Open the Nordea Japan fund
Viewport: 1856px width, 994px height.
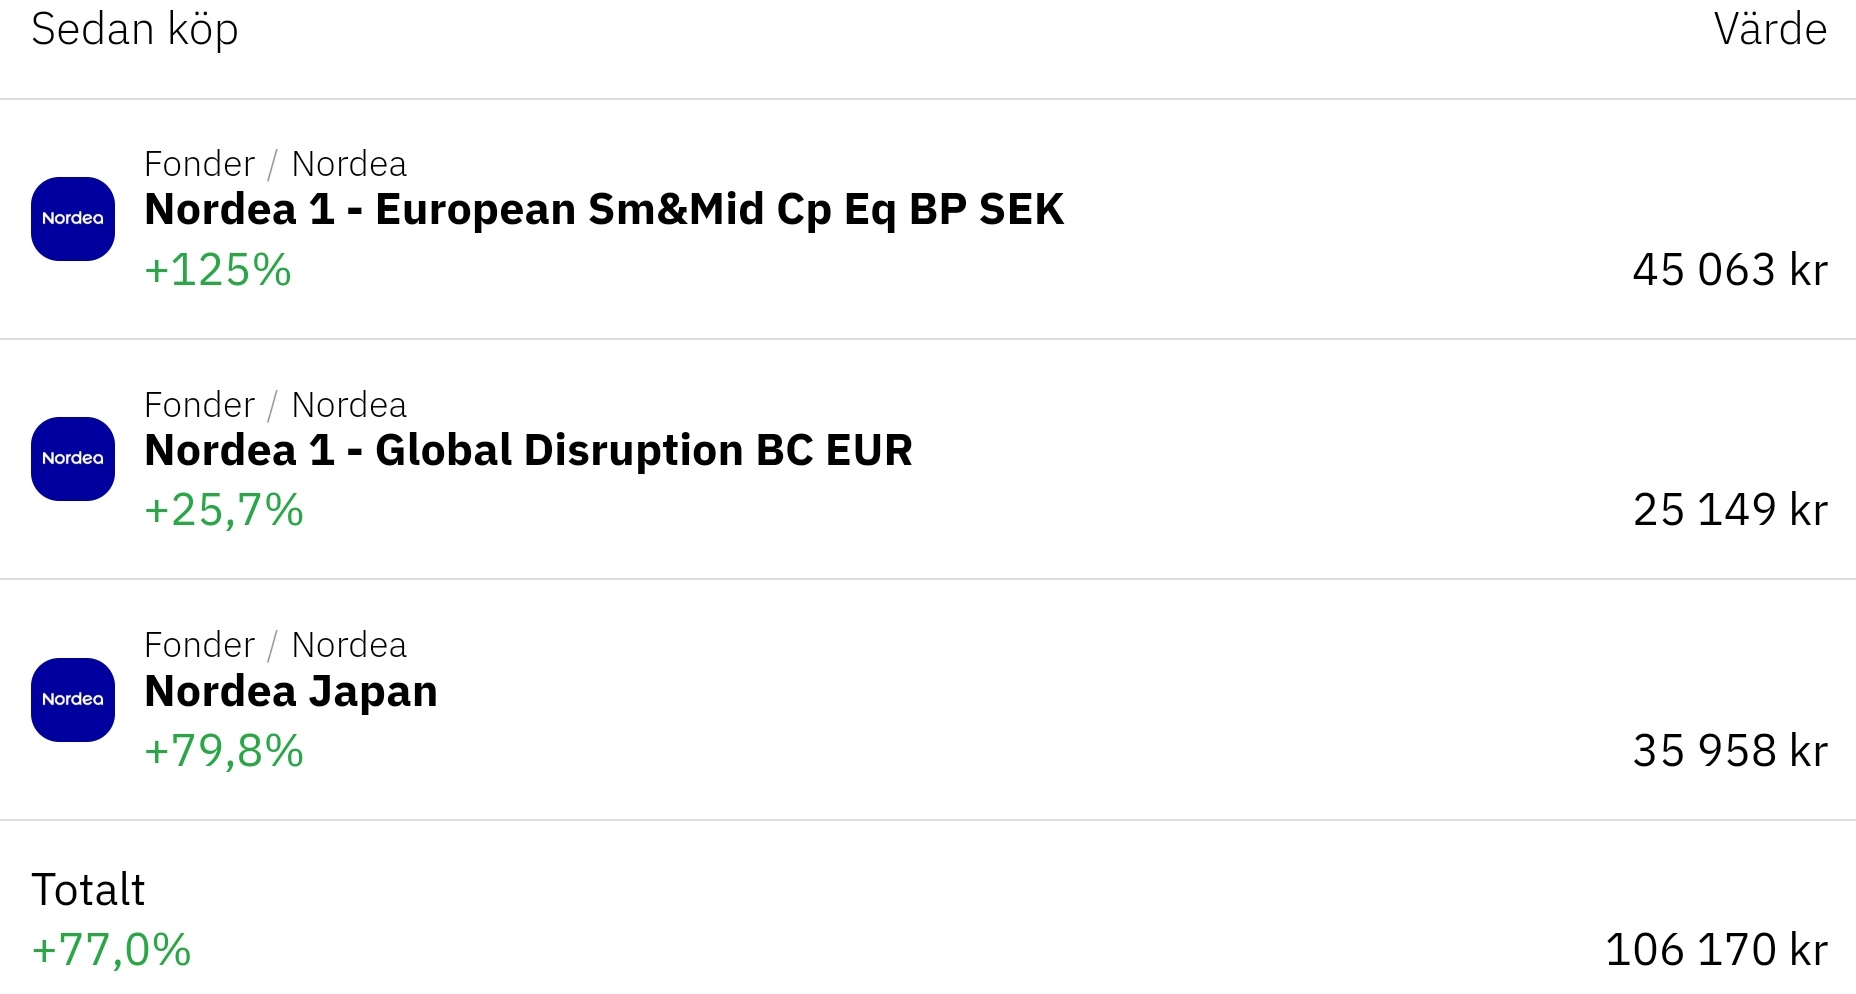(291, 692)
